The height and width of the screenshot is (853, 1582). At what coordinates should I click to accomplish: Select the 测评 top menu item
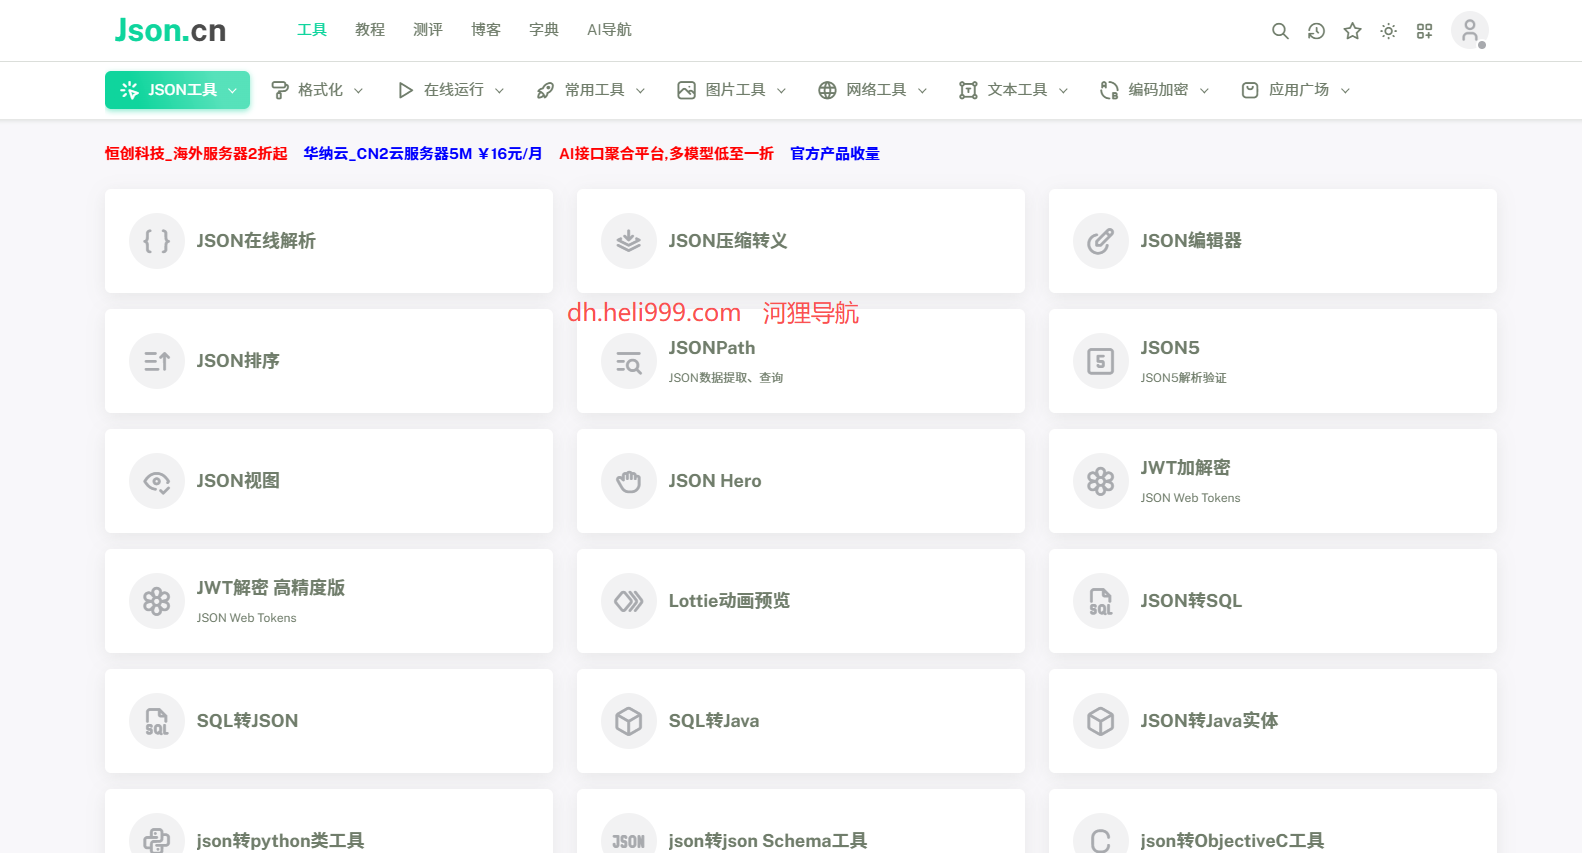click(x=428, y=30)
